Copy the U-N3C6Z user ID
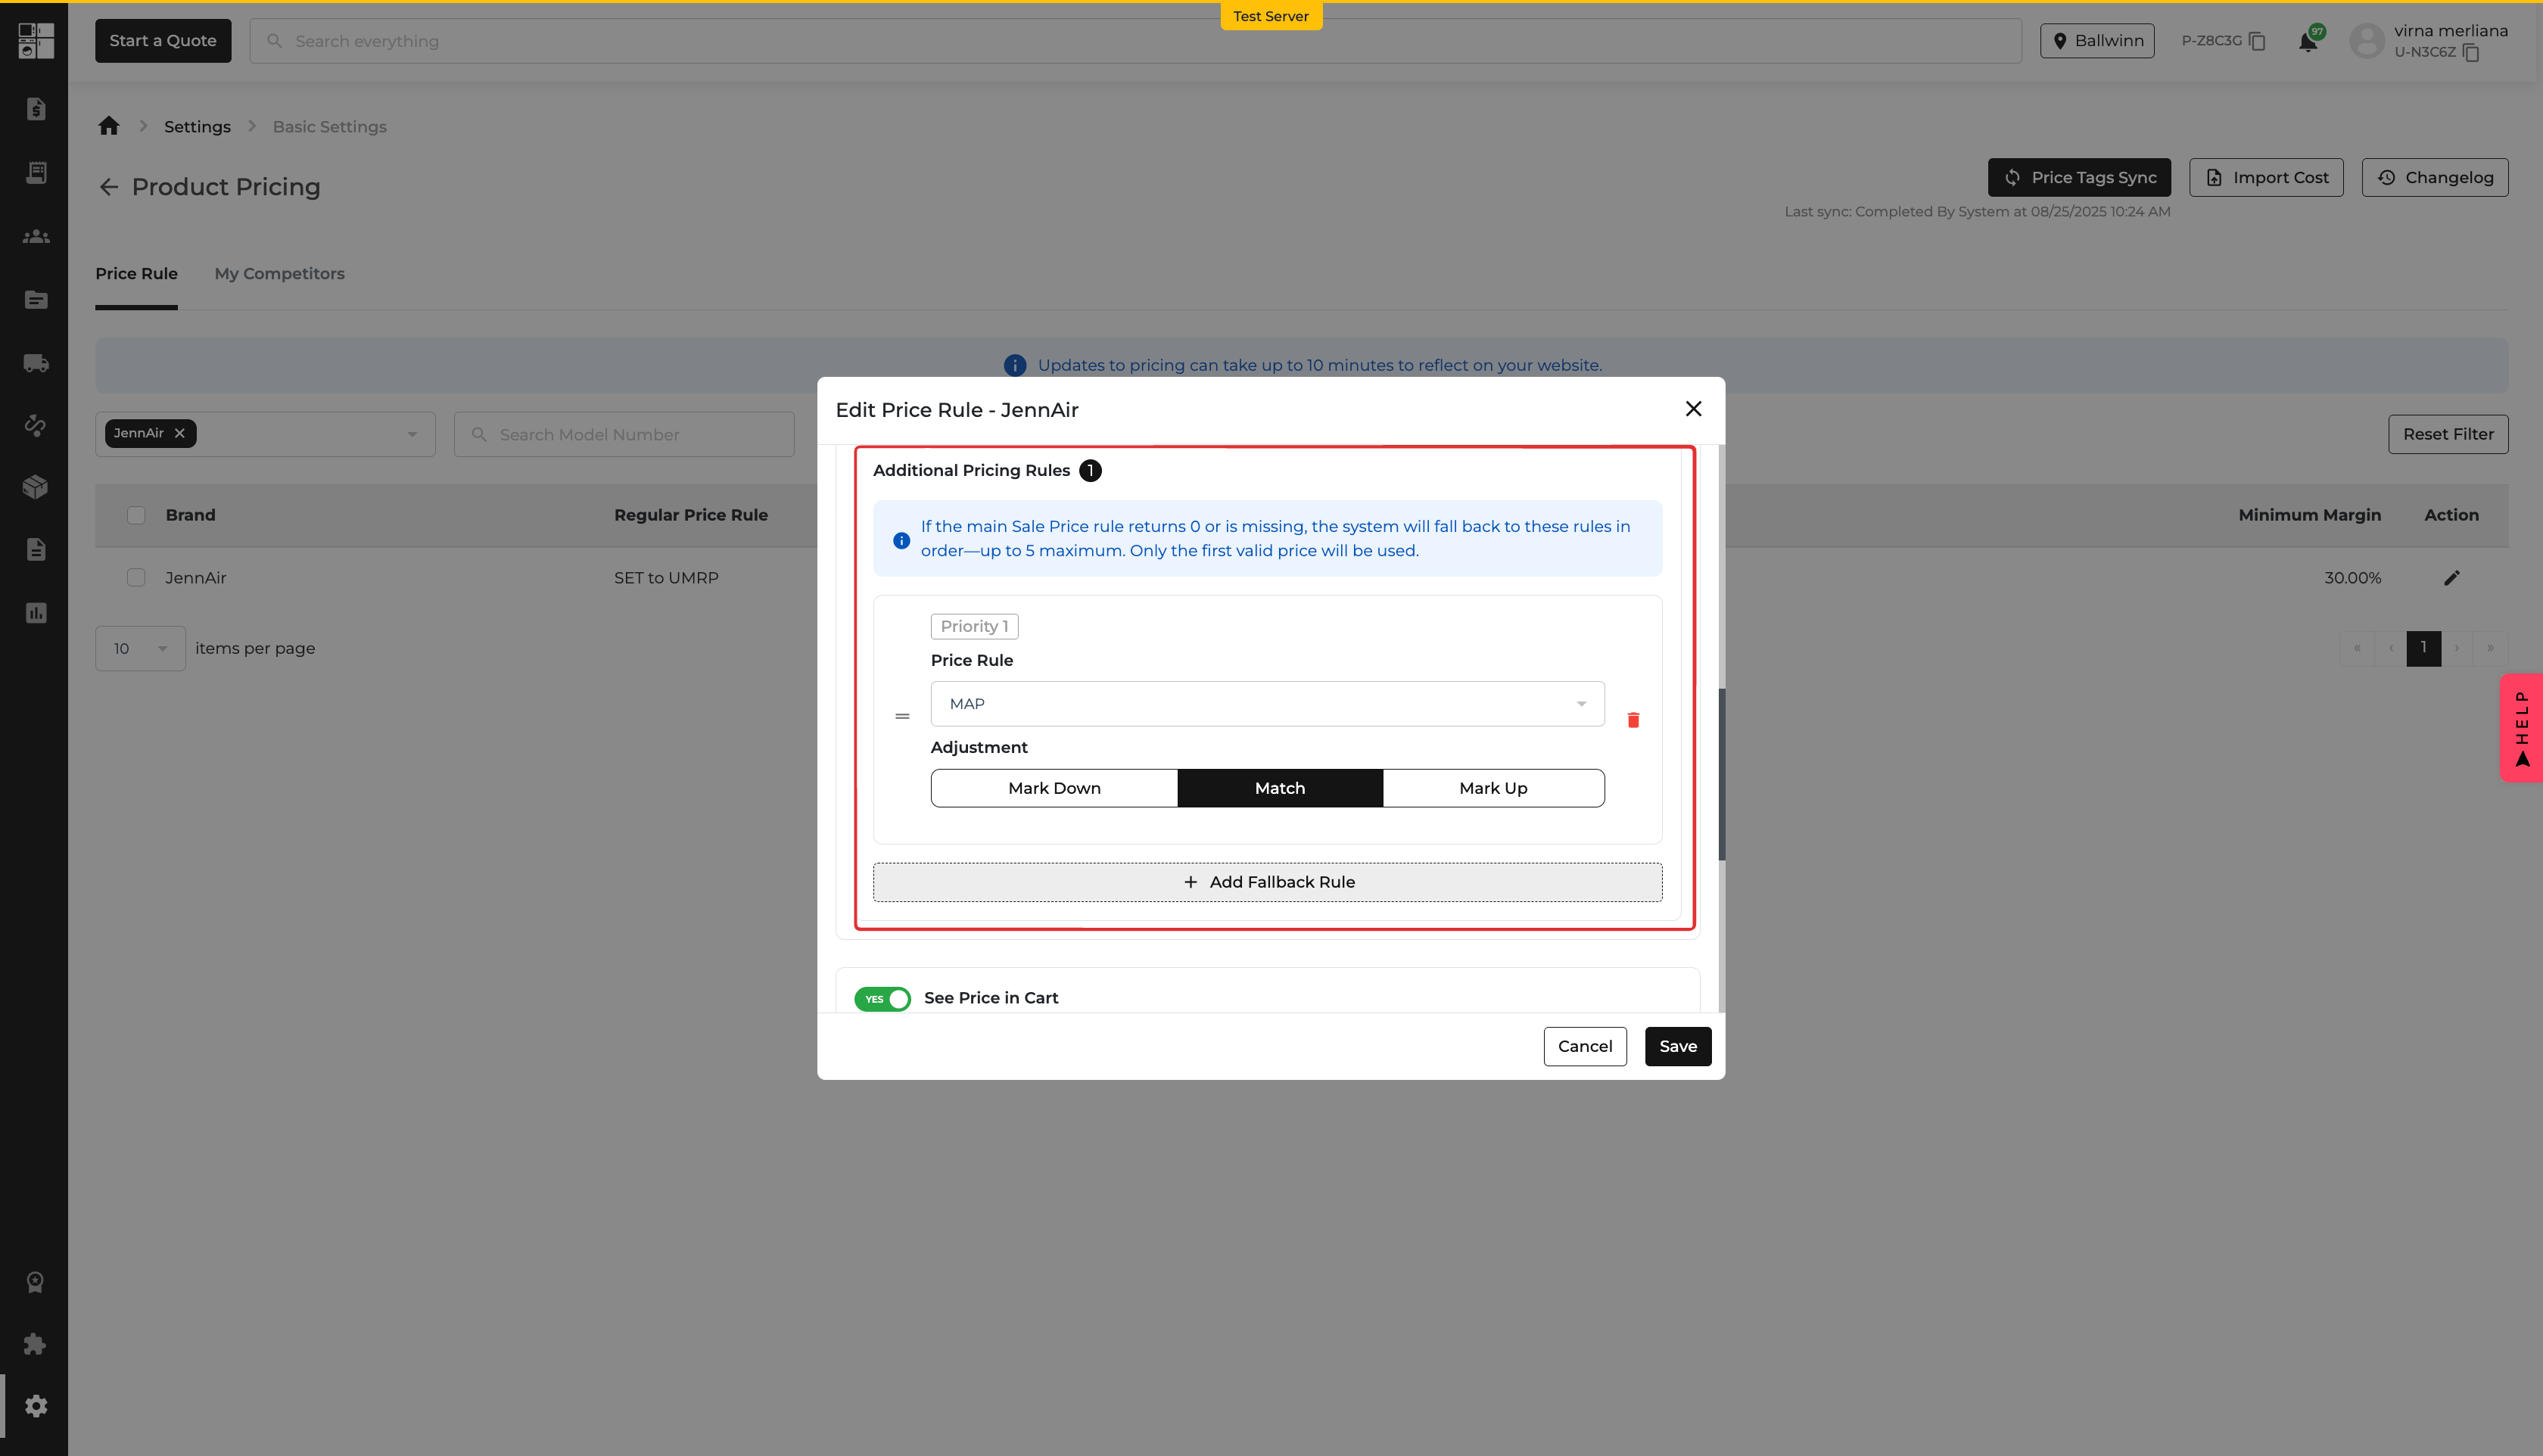The width and height of the screenshot is (2543, 1456). [x=2471, y=53]
